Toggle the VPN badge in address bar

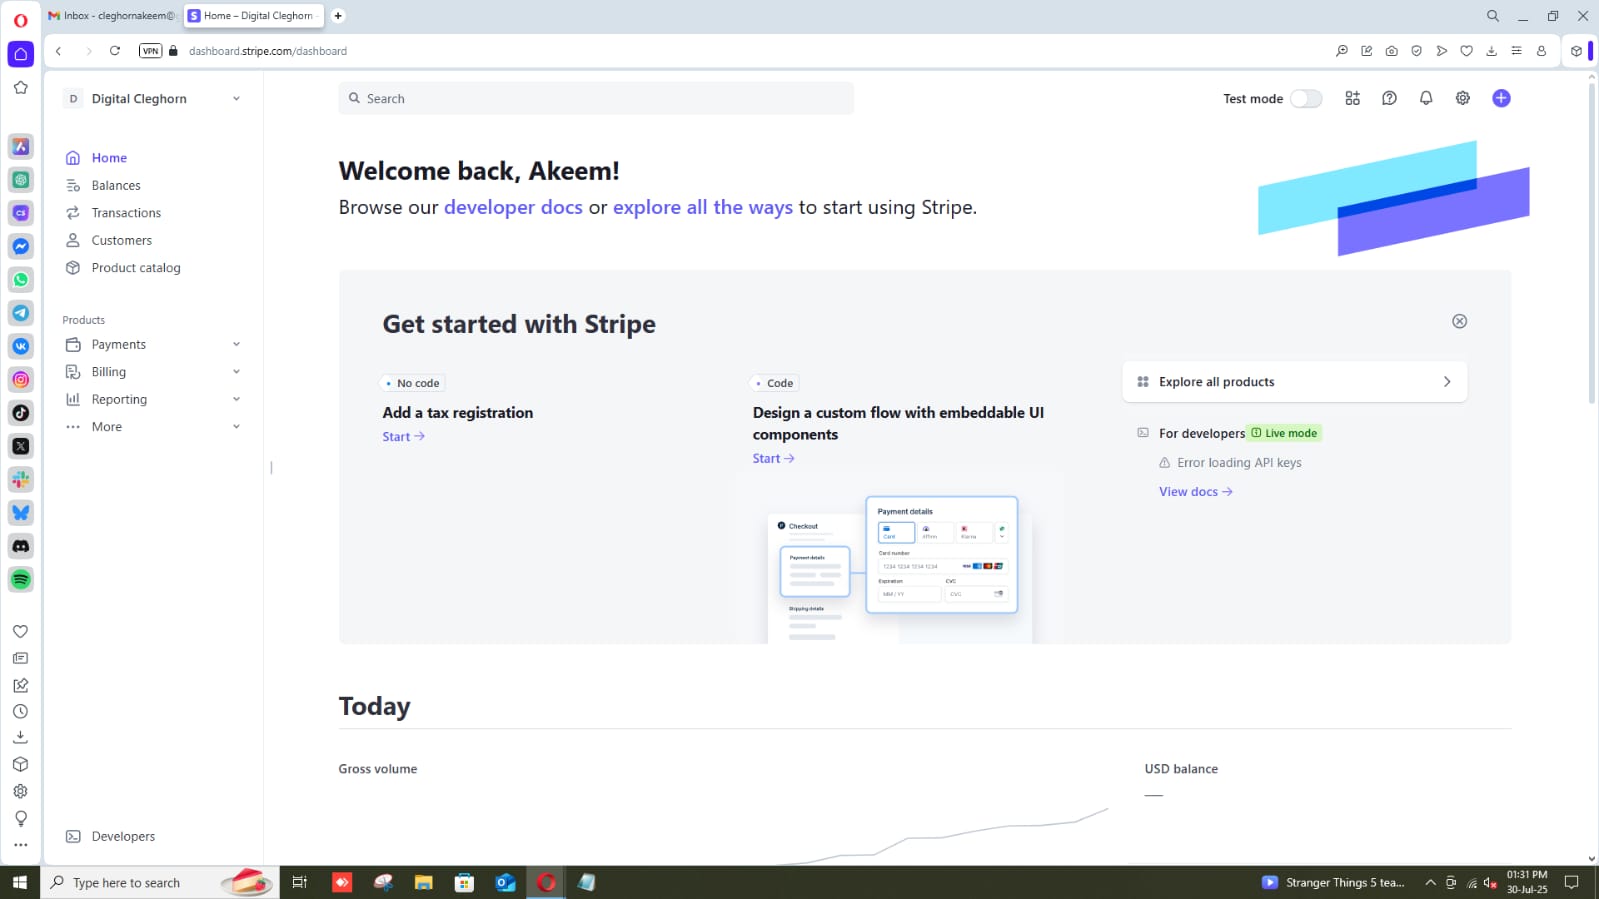[150, 51]
